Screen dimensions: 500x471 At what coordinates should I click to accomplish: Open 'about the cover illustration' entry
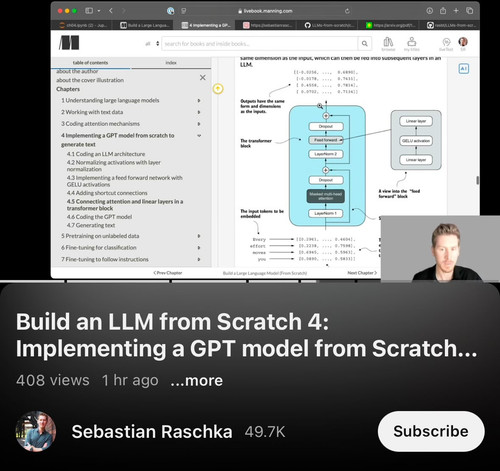(x=90, y=80)
